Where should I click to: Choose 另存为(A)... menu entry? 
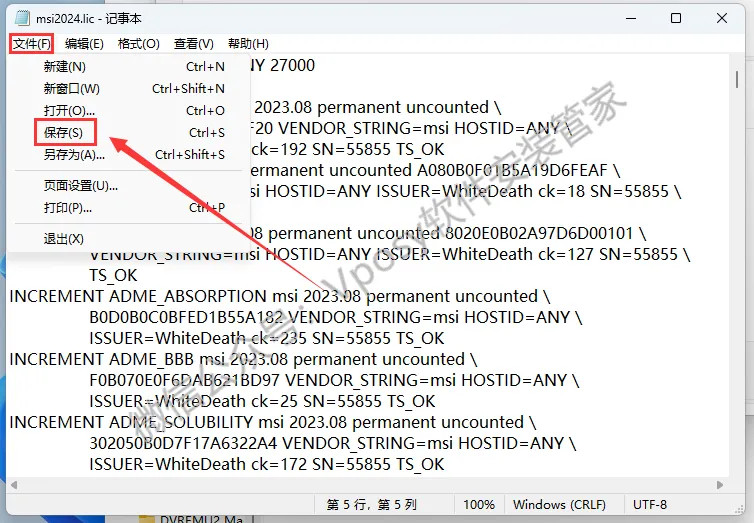(129, 155)
